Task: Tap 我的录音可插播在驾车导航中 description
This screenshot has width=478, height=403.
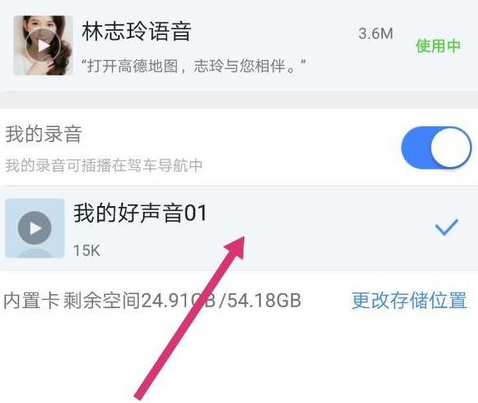Action: (x=104, y=165)
